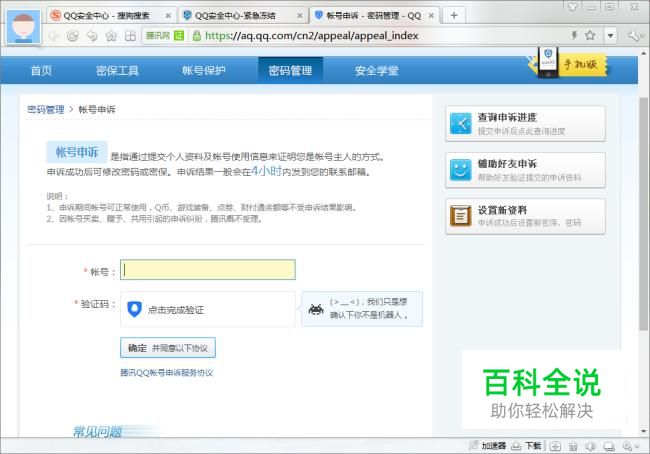Viewport: 650px width, 454px height.
Task: Open the 腾讯QQ帐号申诉服务协议 link
Action: click(x=167, y=373)
